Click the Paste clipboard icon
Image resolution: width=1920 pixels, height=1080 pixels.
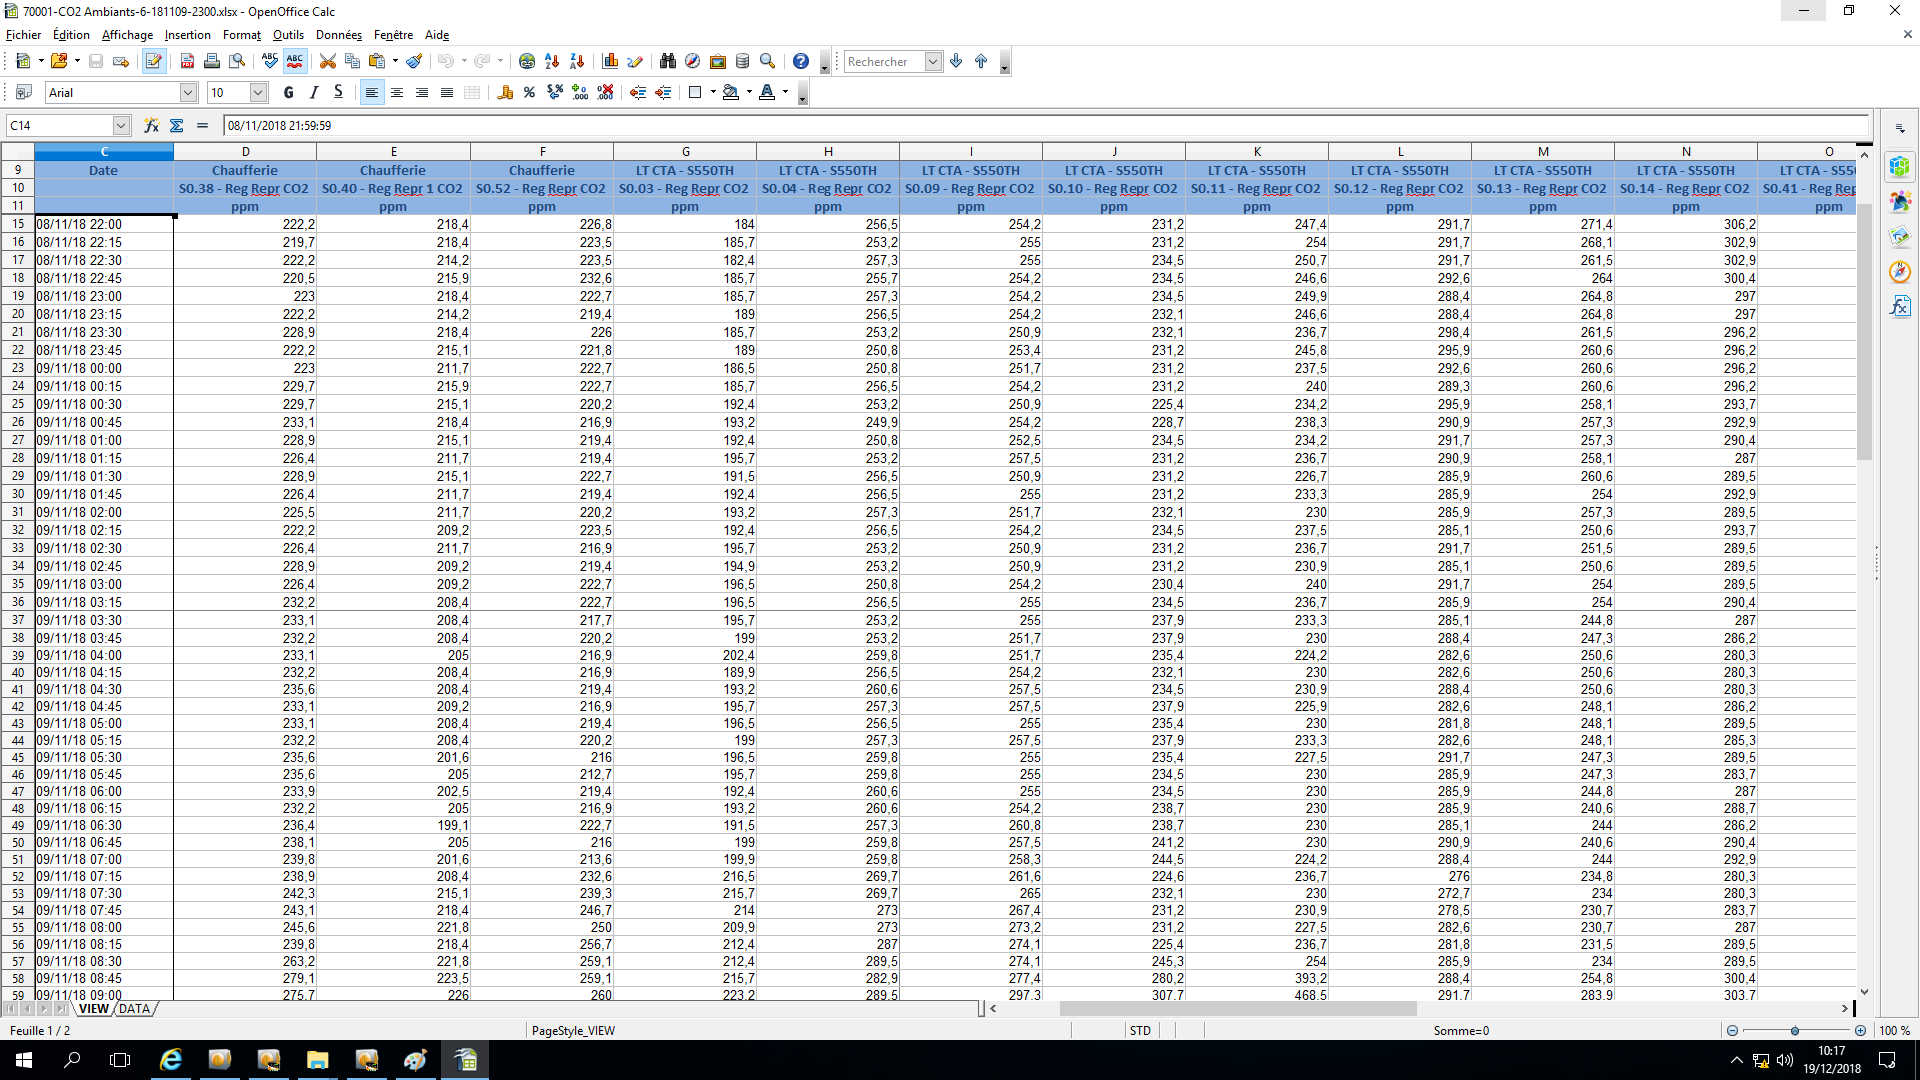[x=377, y=61]
